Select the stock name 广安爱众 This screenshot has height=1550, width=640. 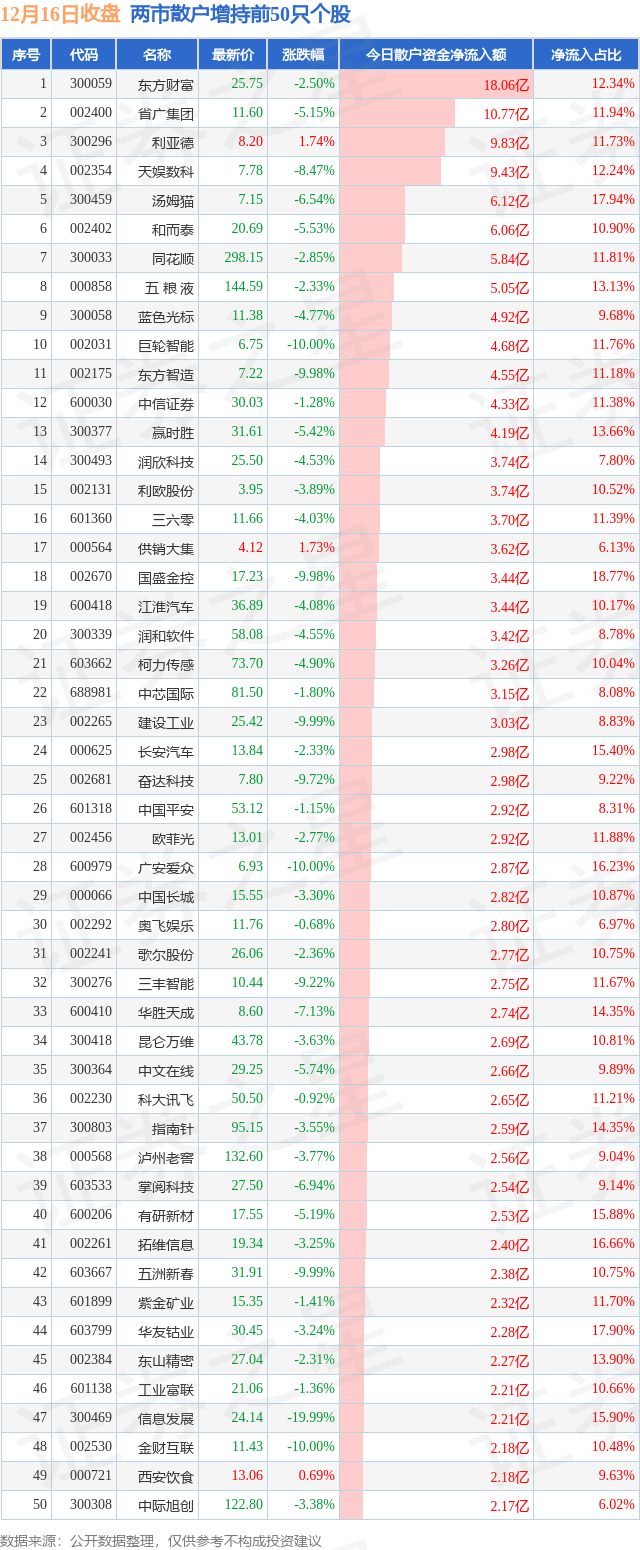pyautogui.click(x=166, y=867)
